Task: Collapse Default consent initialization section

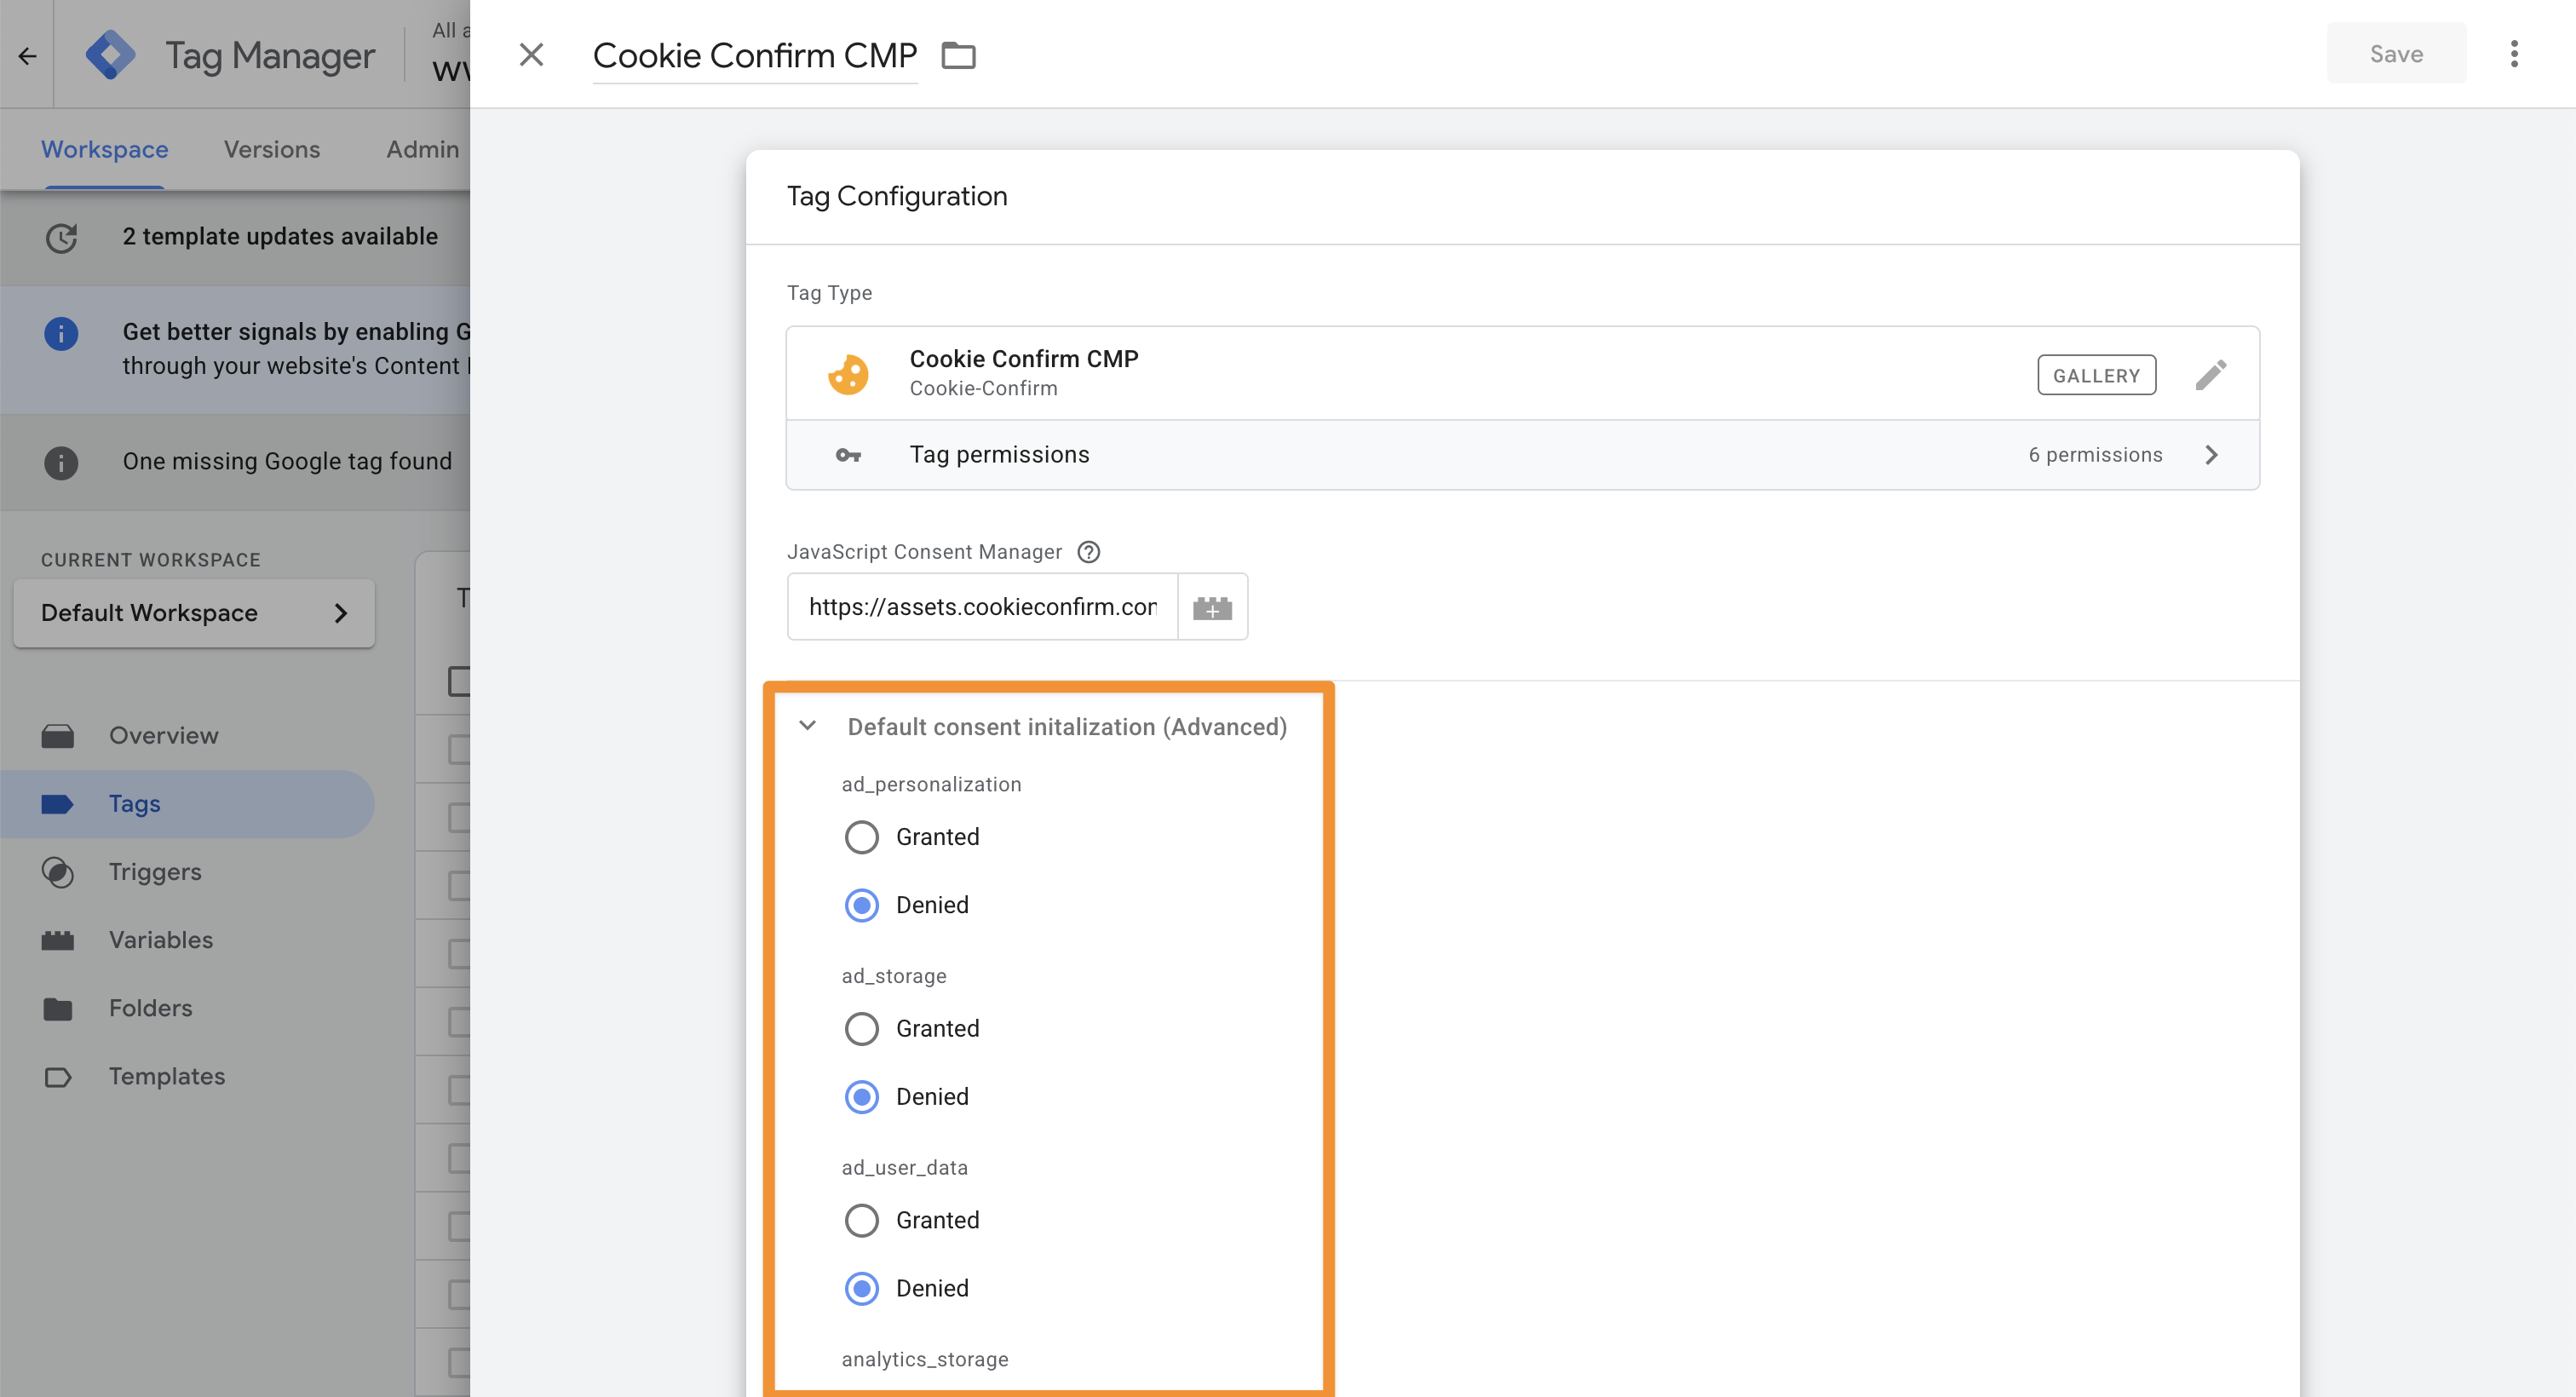Action: click(808, 726)
